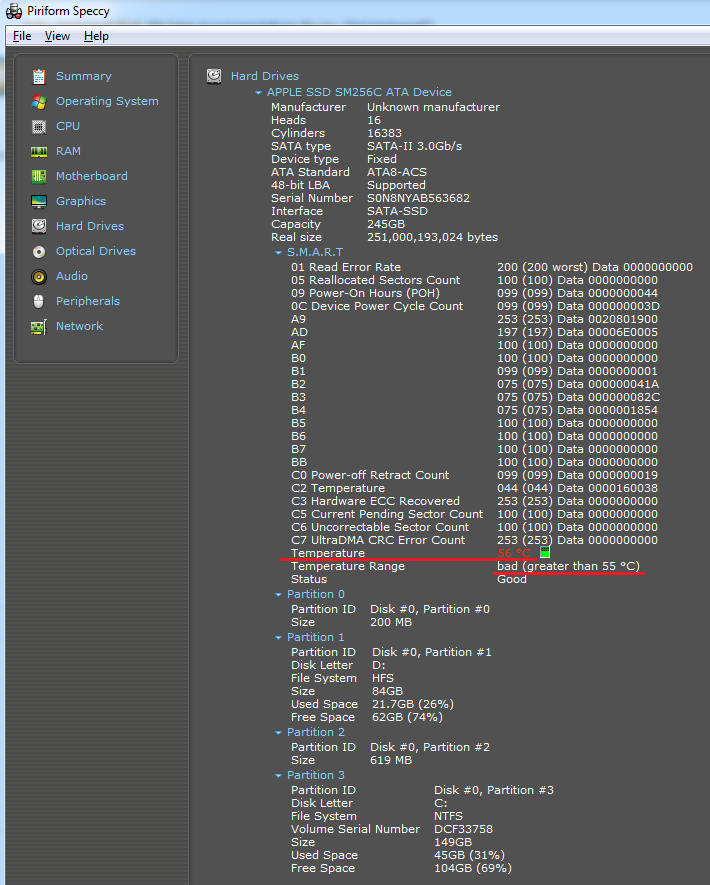
Task: Collapse the APPLE SSD SM256C ATA Device node
Action: (x=258, y=93)
